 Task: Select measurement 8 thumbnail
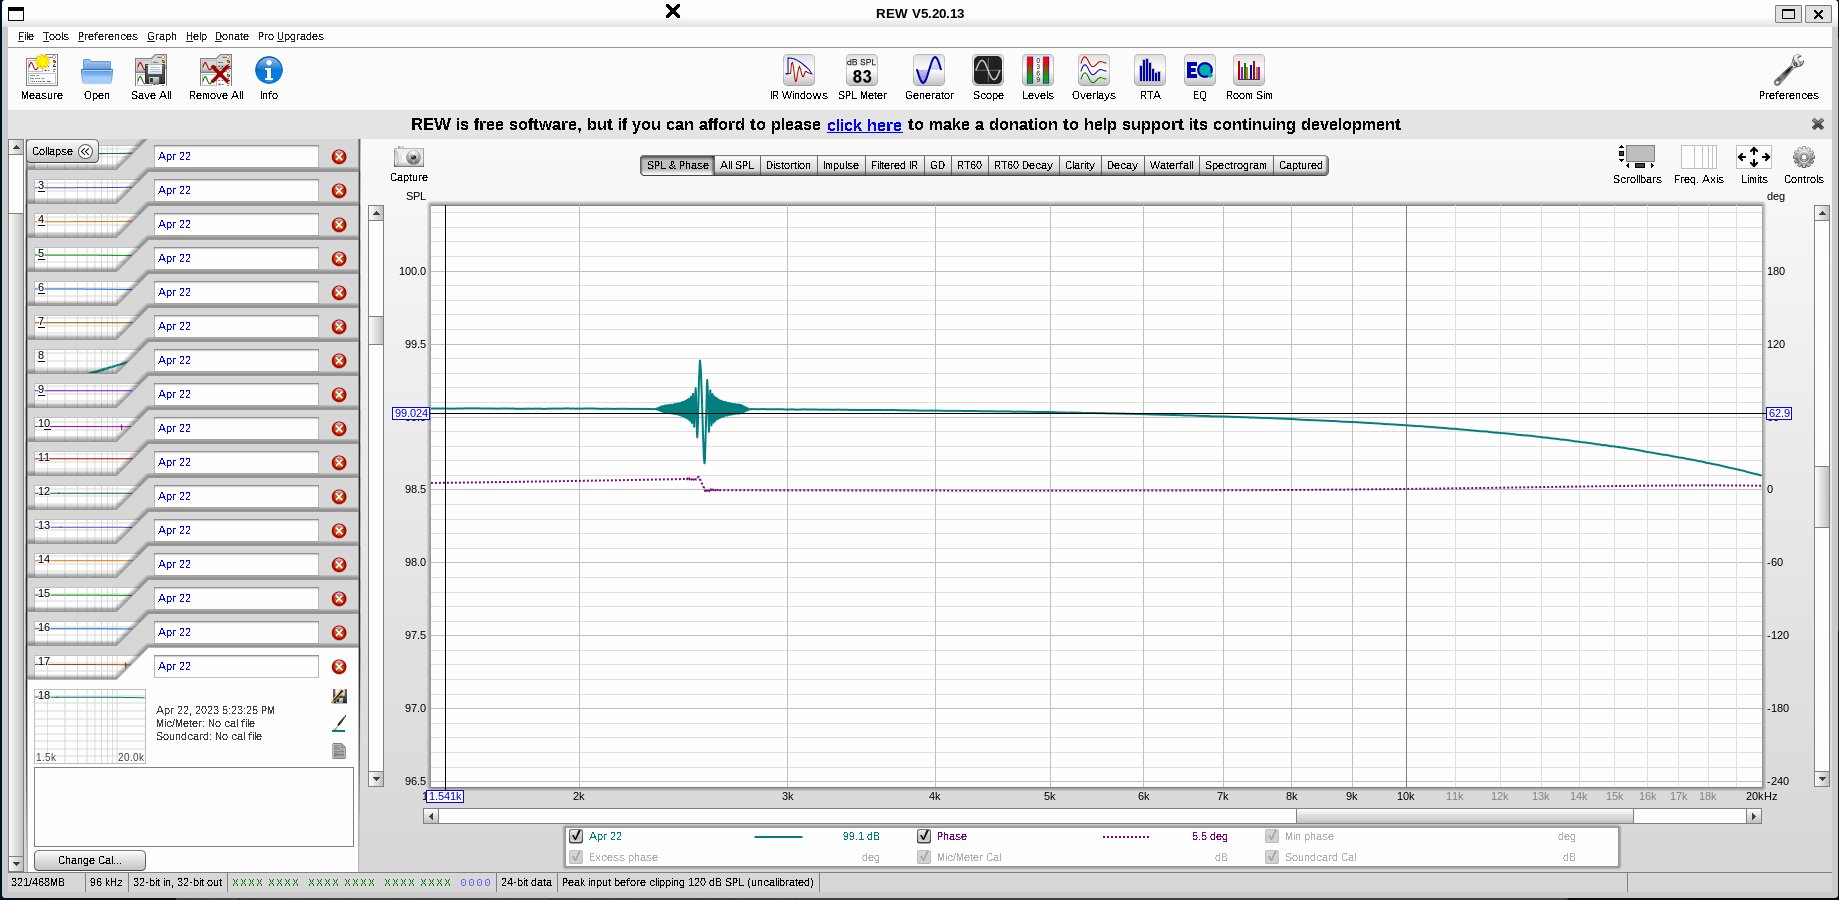[85, 360]
